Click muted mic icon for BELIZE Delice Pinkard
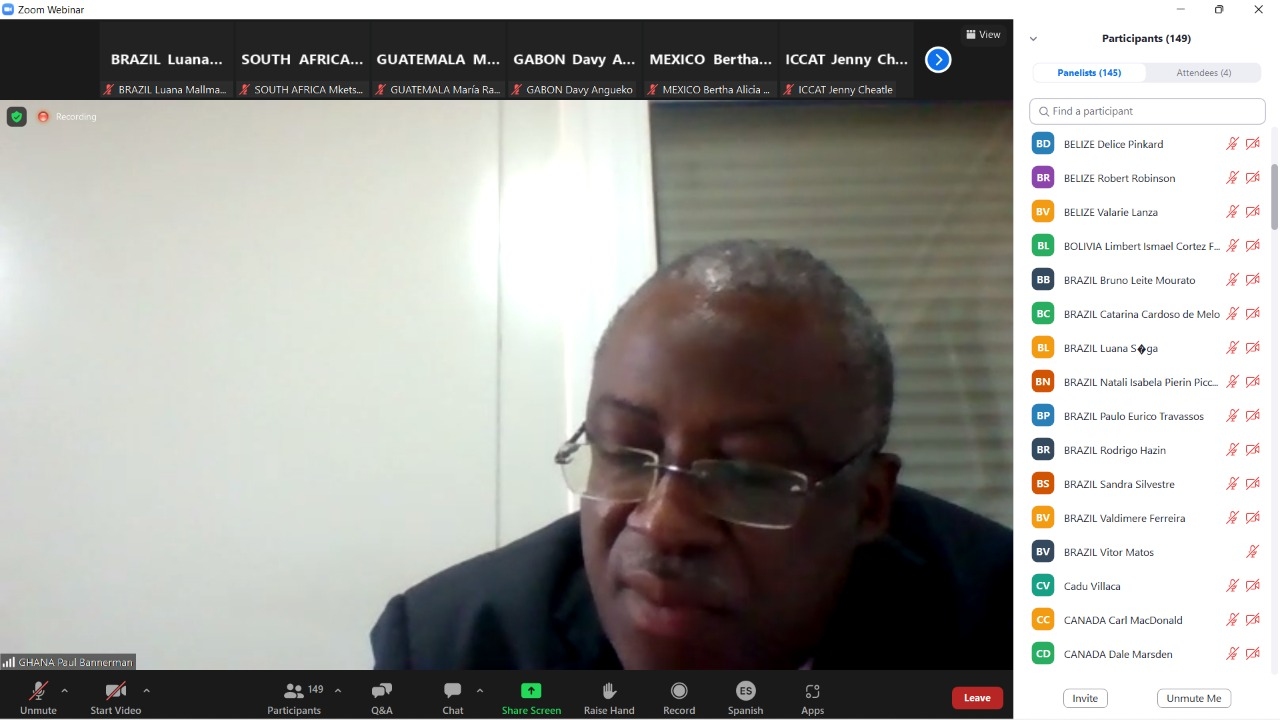Screen dimensions: 1280x720 pos(1233,144)
